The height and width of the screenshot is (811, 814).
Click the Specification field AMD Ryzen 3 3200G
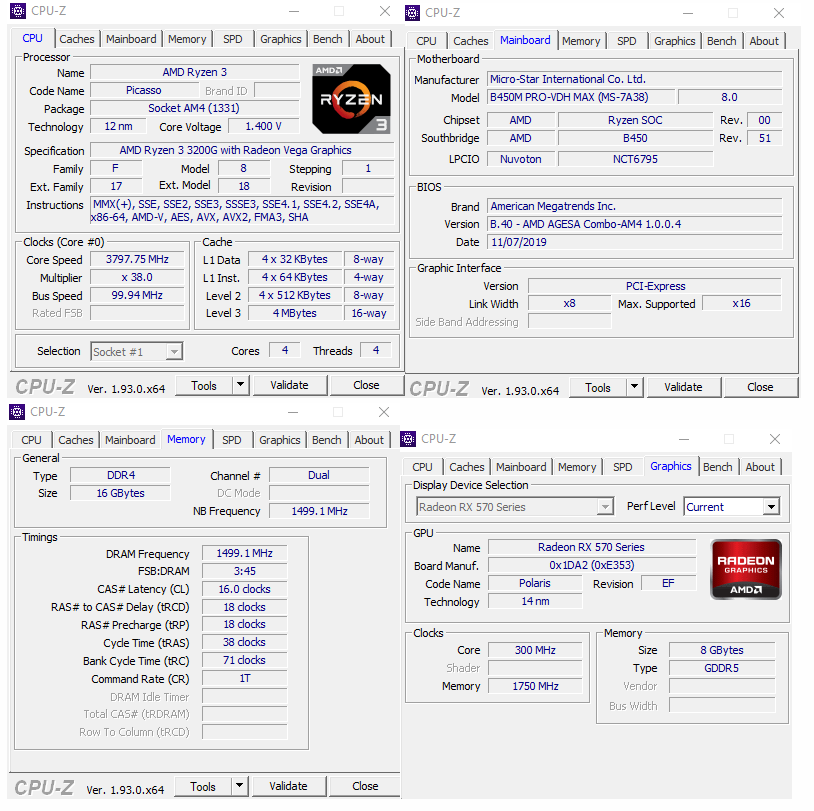pyautogui.click(x=242, y=150)
